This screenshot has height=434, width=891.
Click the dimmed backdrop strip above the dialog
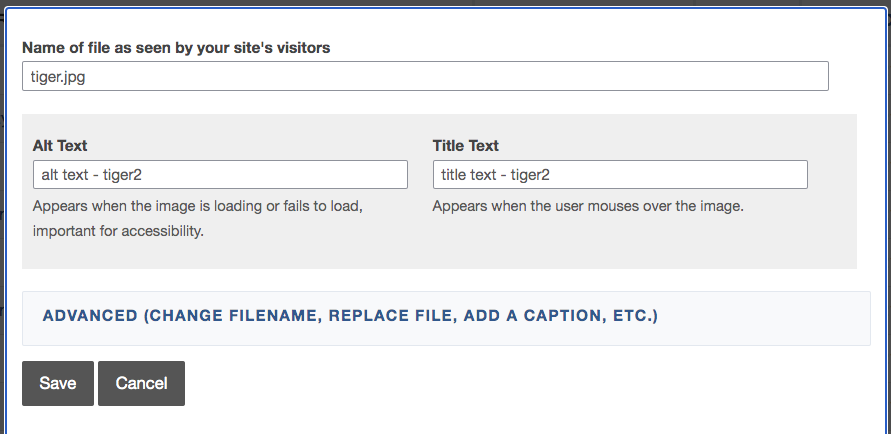[x=446, y=3]
